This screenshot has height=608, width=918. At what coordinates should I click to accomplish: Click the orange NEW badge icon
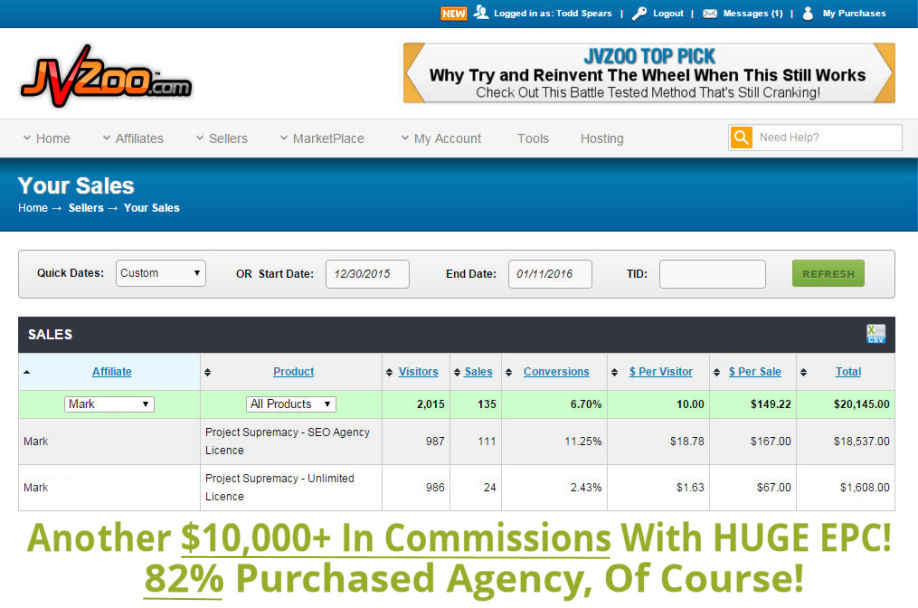(x=454, y=13)
